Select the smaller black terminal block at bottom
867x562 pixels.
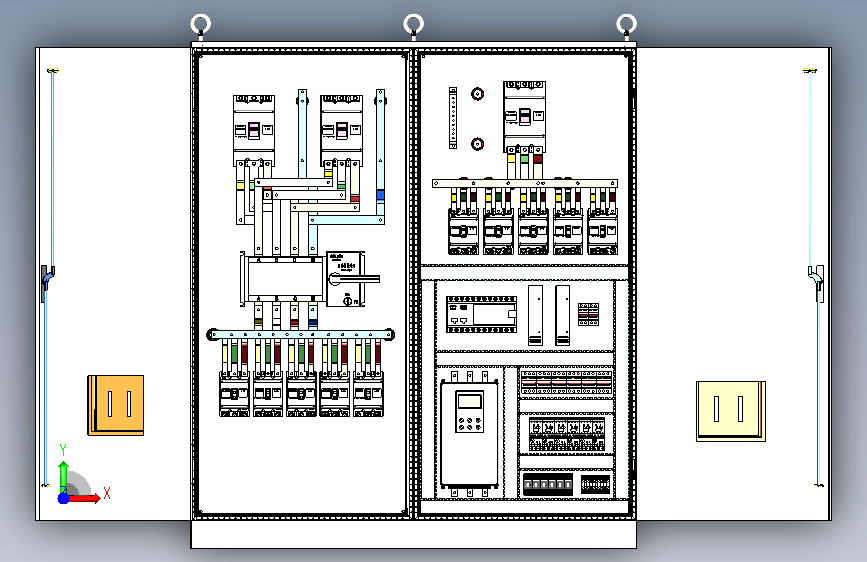596,484
